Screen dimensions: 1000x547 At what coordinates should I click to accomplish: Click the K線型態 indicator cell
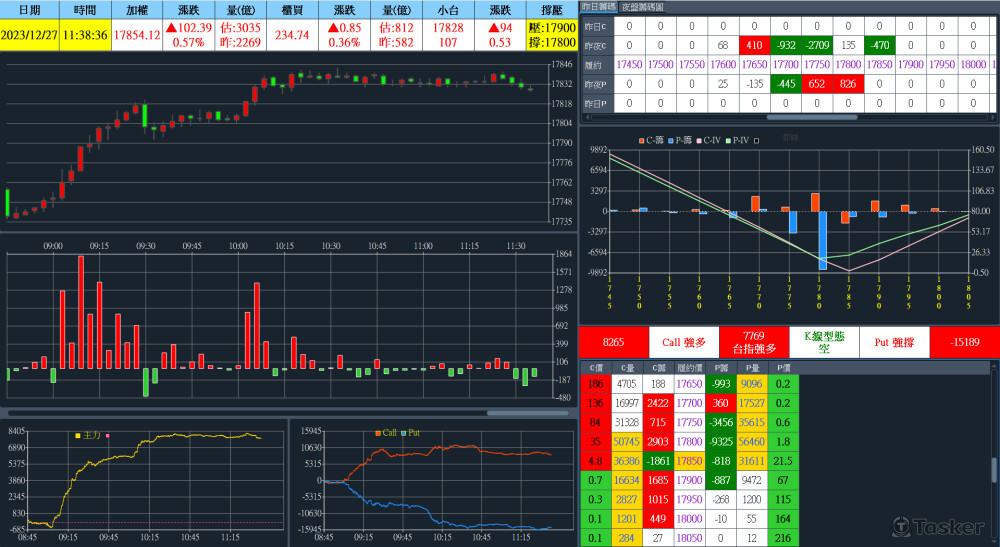824,342
